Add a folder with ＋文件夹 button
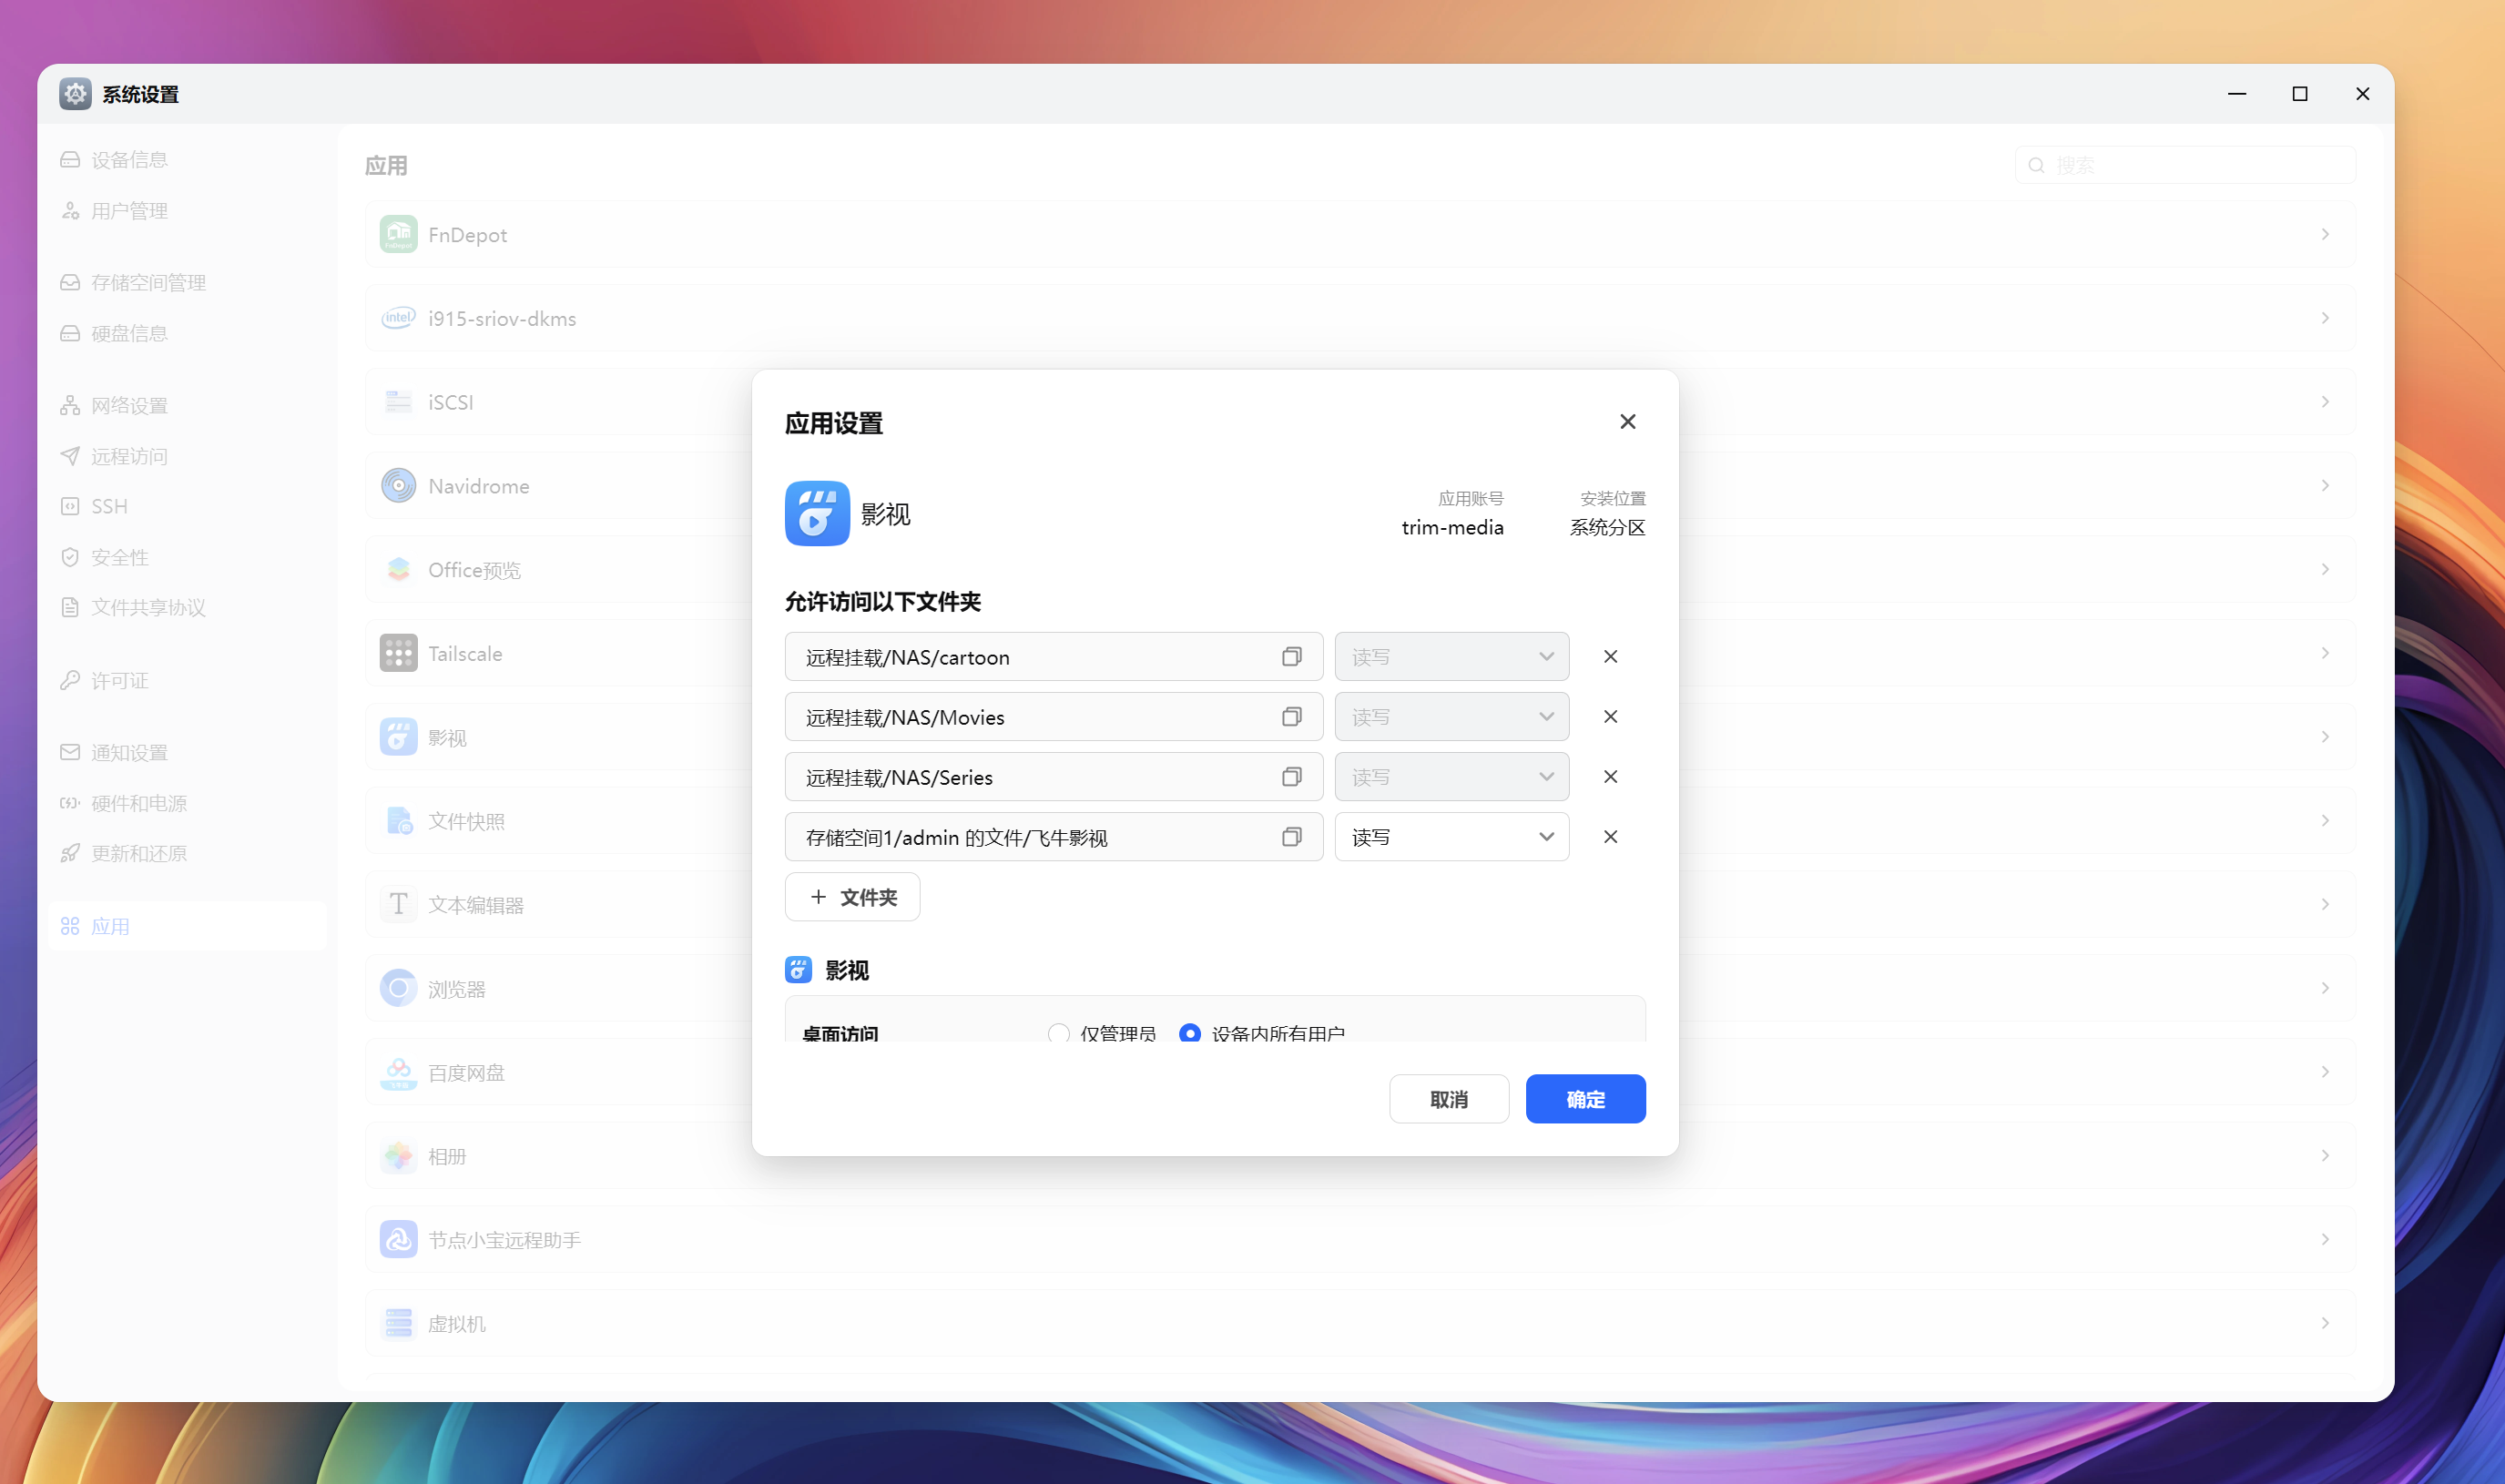Viewport: 2505px width, 1484px height. point(852,897)
